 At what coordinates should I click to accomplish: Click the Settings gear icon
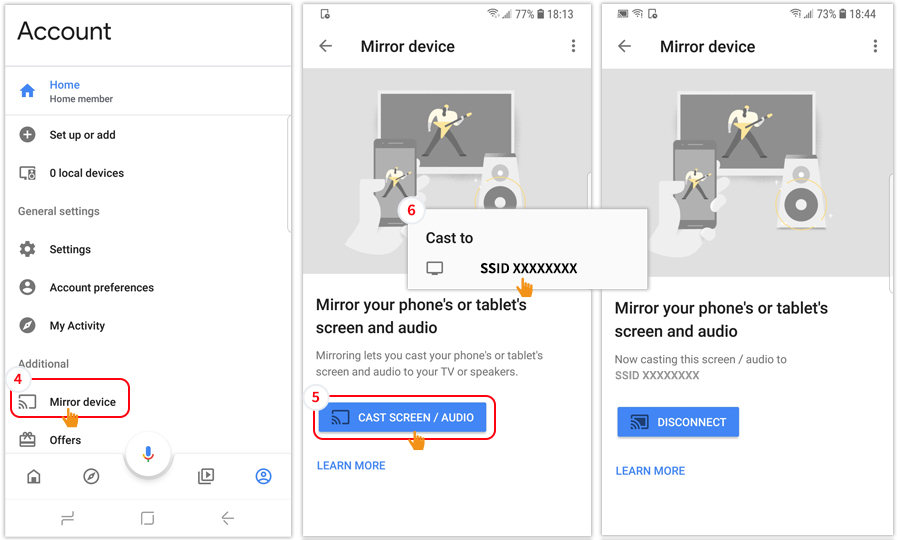click(x=27, y=249)
